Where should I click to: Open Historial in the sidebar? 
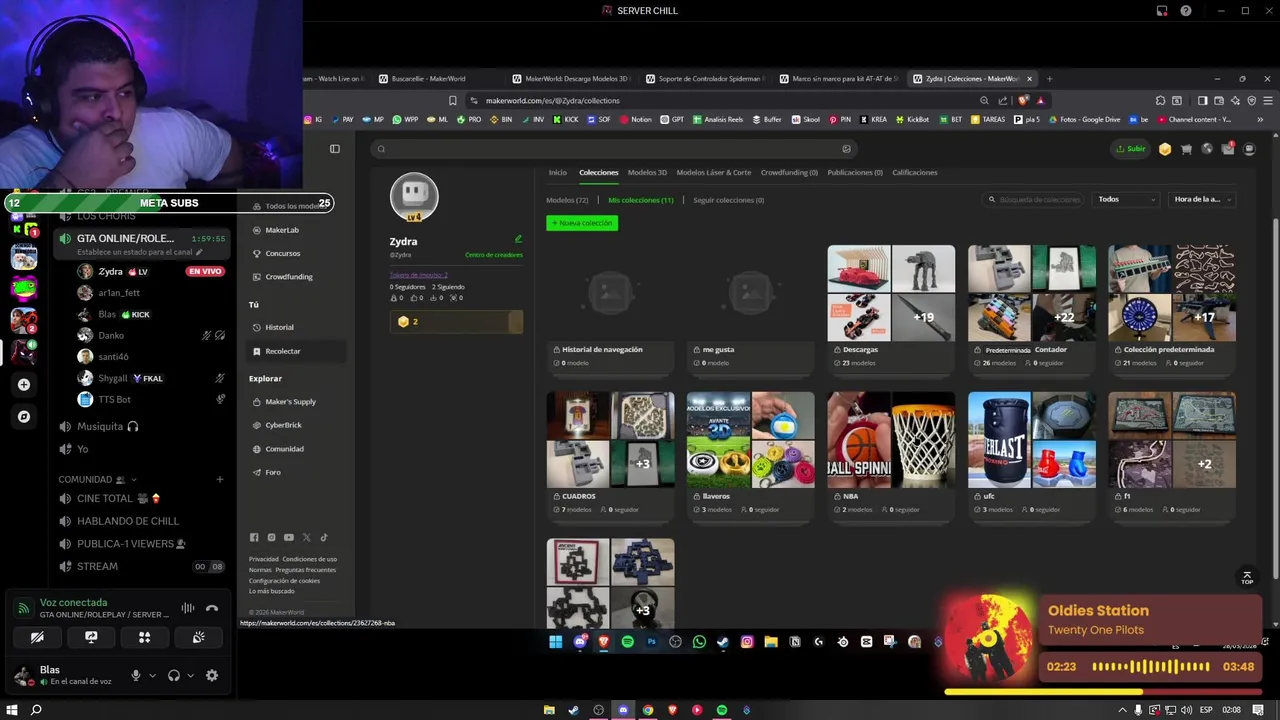pos(279,327)
